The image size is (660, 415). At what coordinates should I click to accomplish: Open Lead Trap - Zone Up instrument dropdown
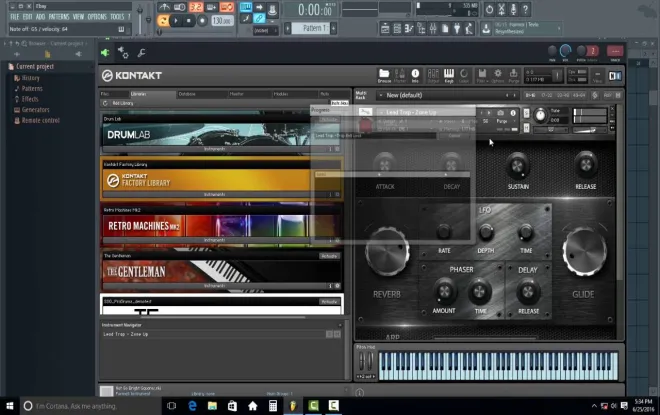click(x=427, y=112)
